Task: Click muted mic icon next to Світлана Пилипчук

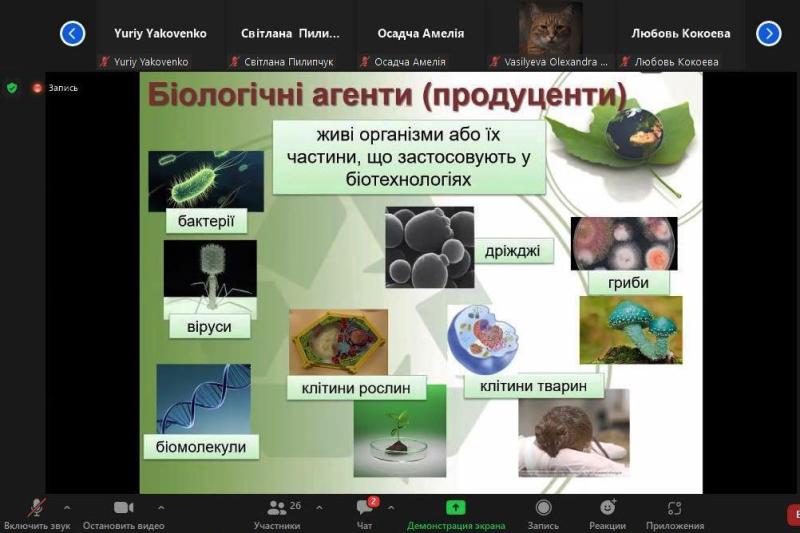Action: pyautogui.click(x=235, y=62)
